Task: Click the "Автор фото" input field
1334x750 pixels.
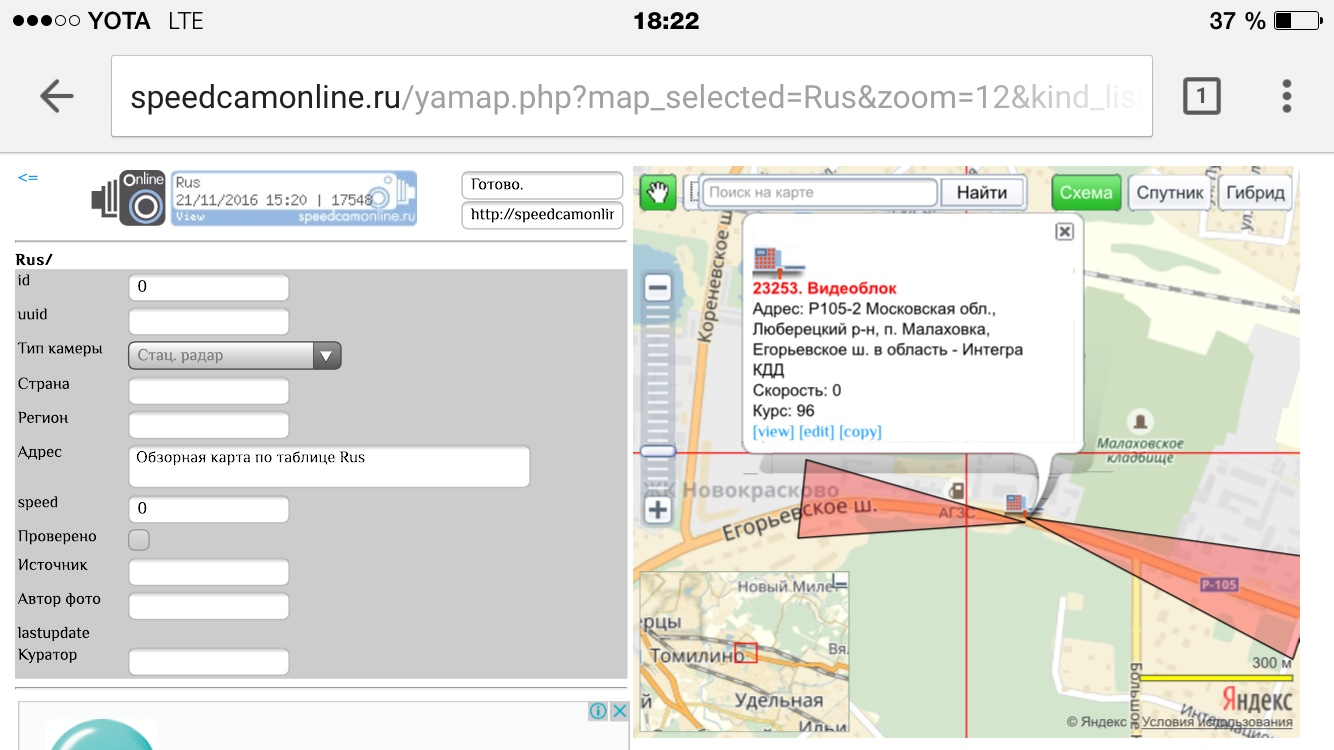Action: click(209, 606)
